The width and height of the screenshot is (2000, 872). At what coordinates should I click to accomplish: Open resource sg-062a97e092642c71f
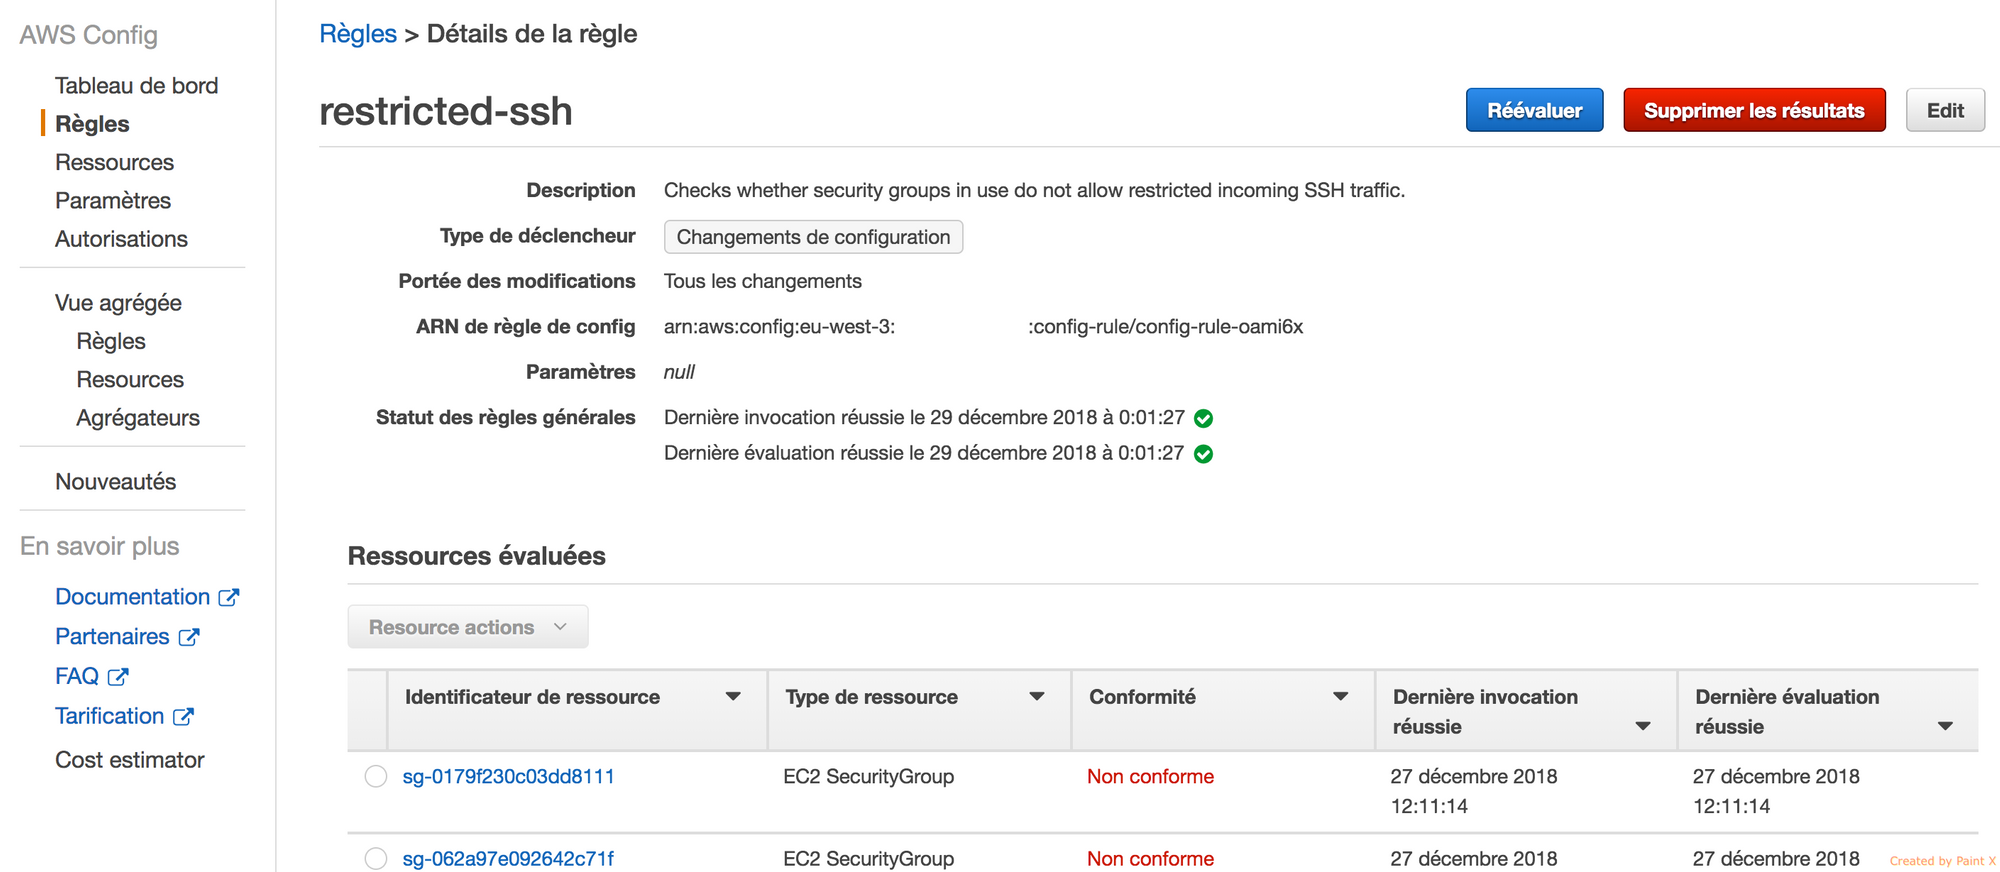point(508,859)
